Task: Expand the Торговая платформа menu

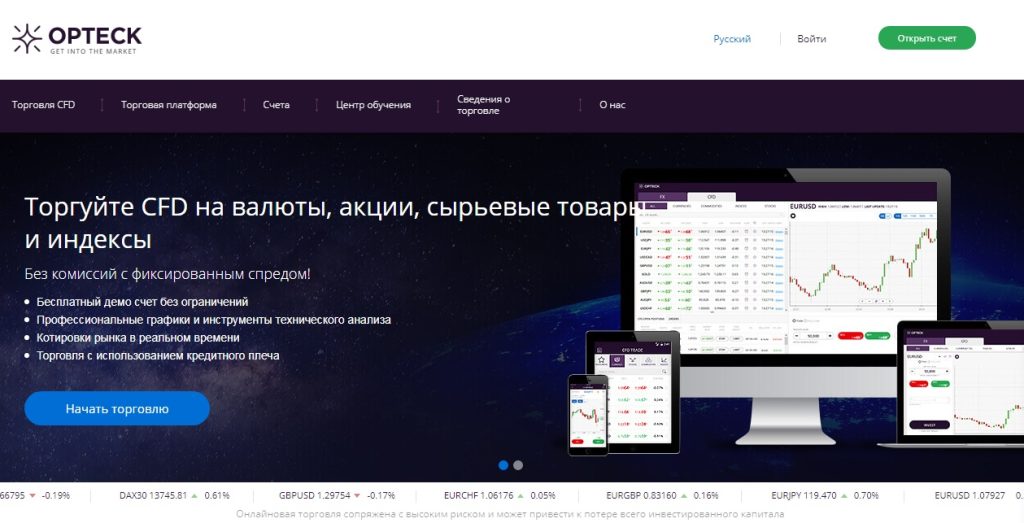Action: point(168,105)
